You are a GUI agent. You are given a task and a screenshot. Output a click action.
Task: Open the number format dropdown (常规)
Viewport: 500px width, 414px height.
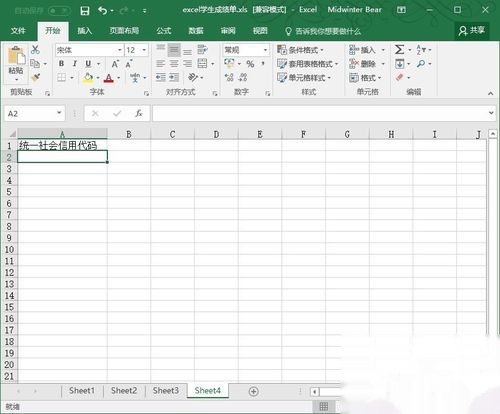click(x=265, y=50)
